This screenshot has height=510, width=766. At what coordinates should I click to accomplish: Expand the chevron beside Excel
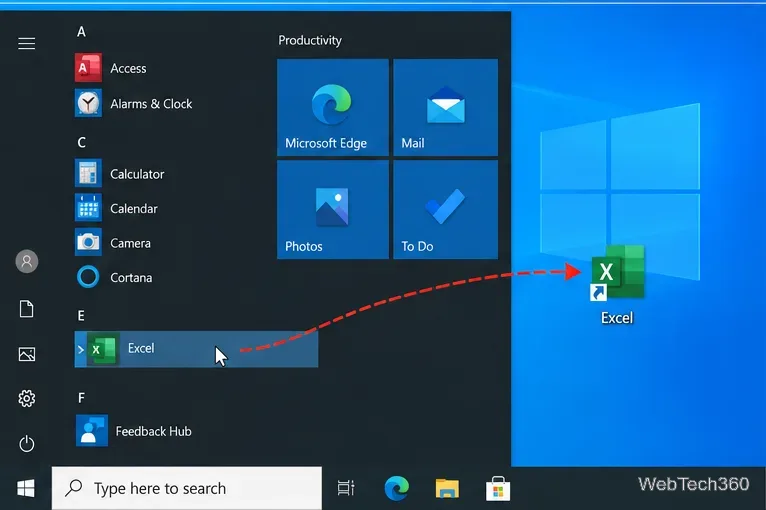pyautogui.click(x=81, y=349)
